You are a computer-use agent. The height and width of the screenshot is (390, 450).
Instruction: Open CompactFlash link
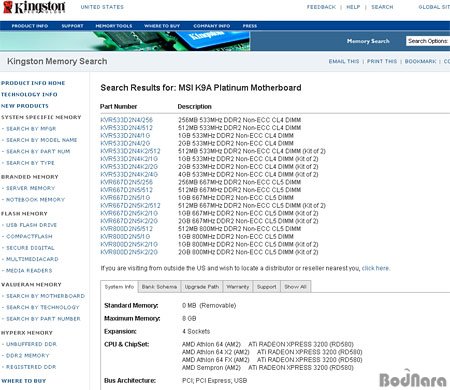[x=29, y=236]
